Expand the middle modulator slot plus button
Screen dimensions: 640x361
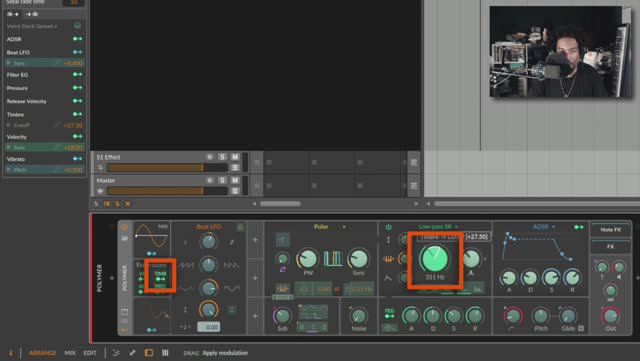[255, 278]
